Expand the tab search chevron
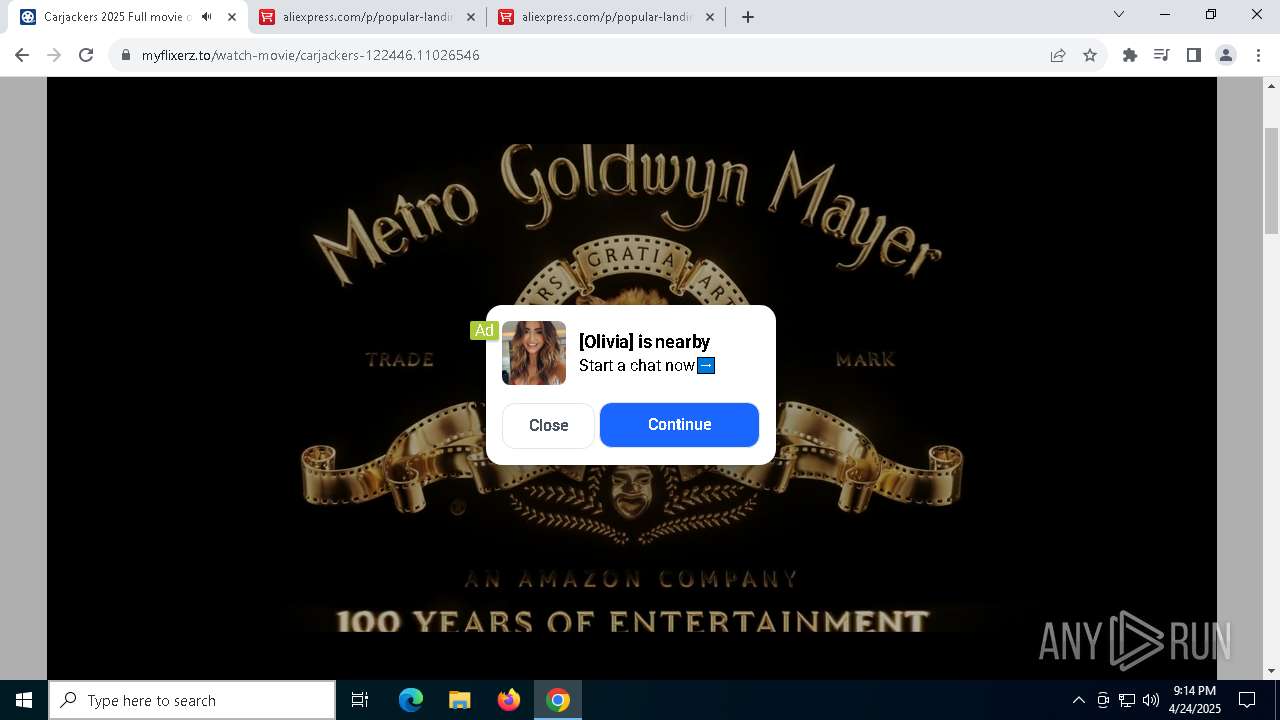1280x720 pixels. pyautogui.click(x=1119, y=15)
